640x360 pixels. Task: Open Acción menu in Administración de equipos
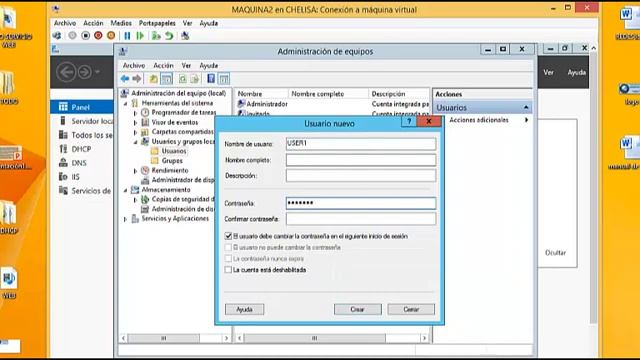pos(163,65)
